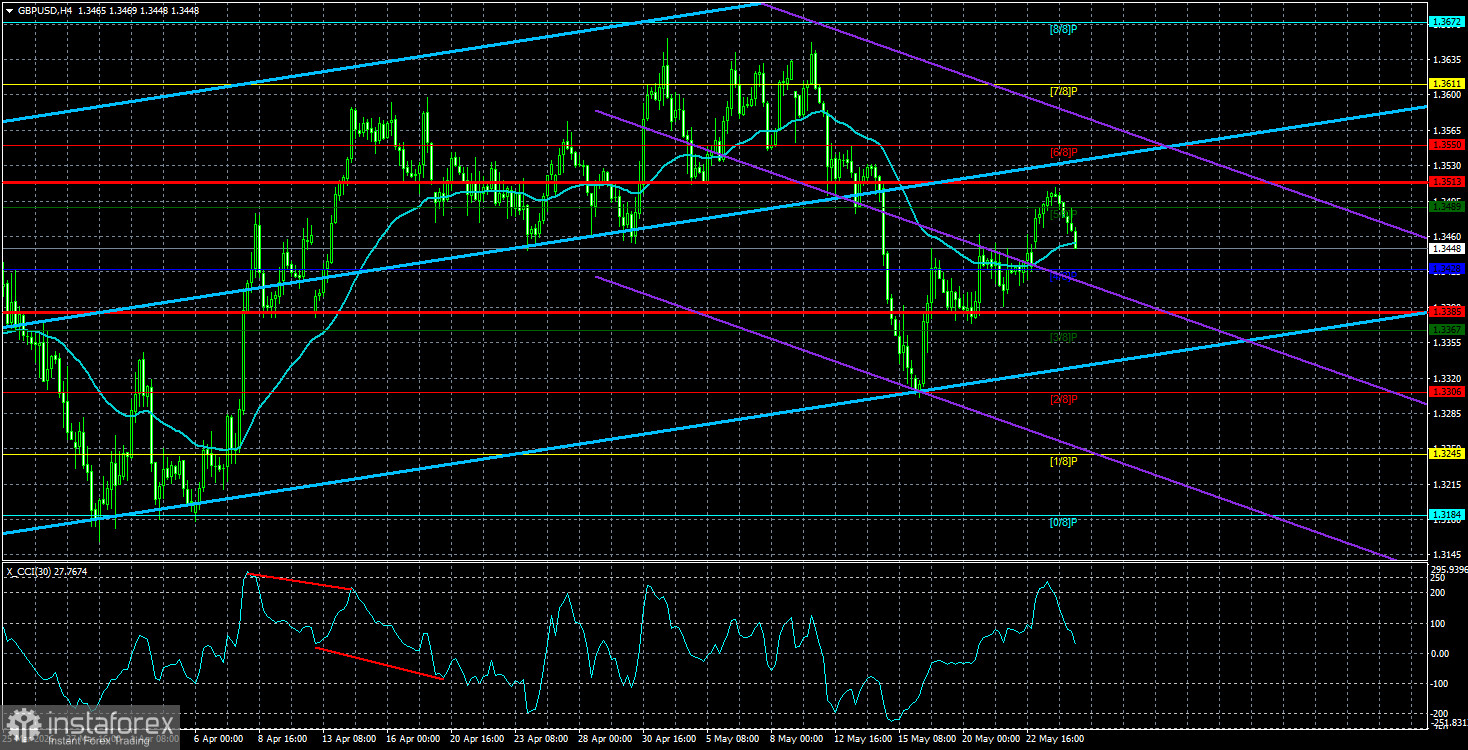Select the [8/8]P Murray level label
Viewport: 1468px width, 750px height.
click(x=1063, y=29)
